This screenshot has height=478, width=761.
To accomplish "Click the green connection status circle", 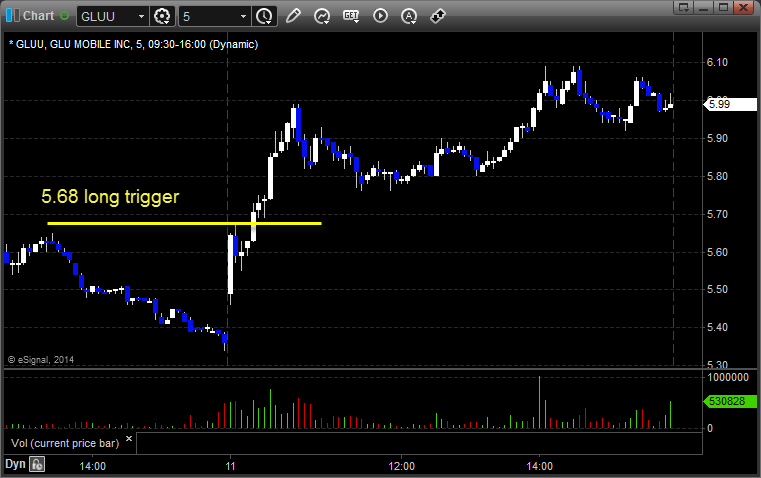I will tap(65, 16).
